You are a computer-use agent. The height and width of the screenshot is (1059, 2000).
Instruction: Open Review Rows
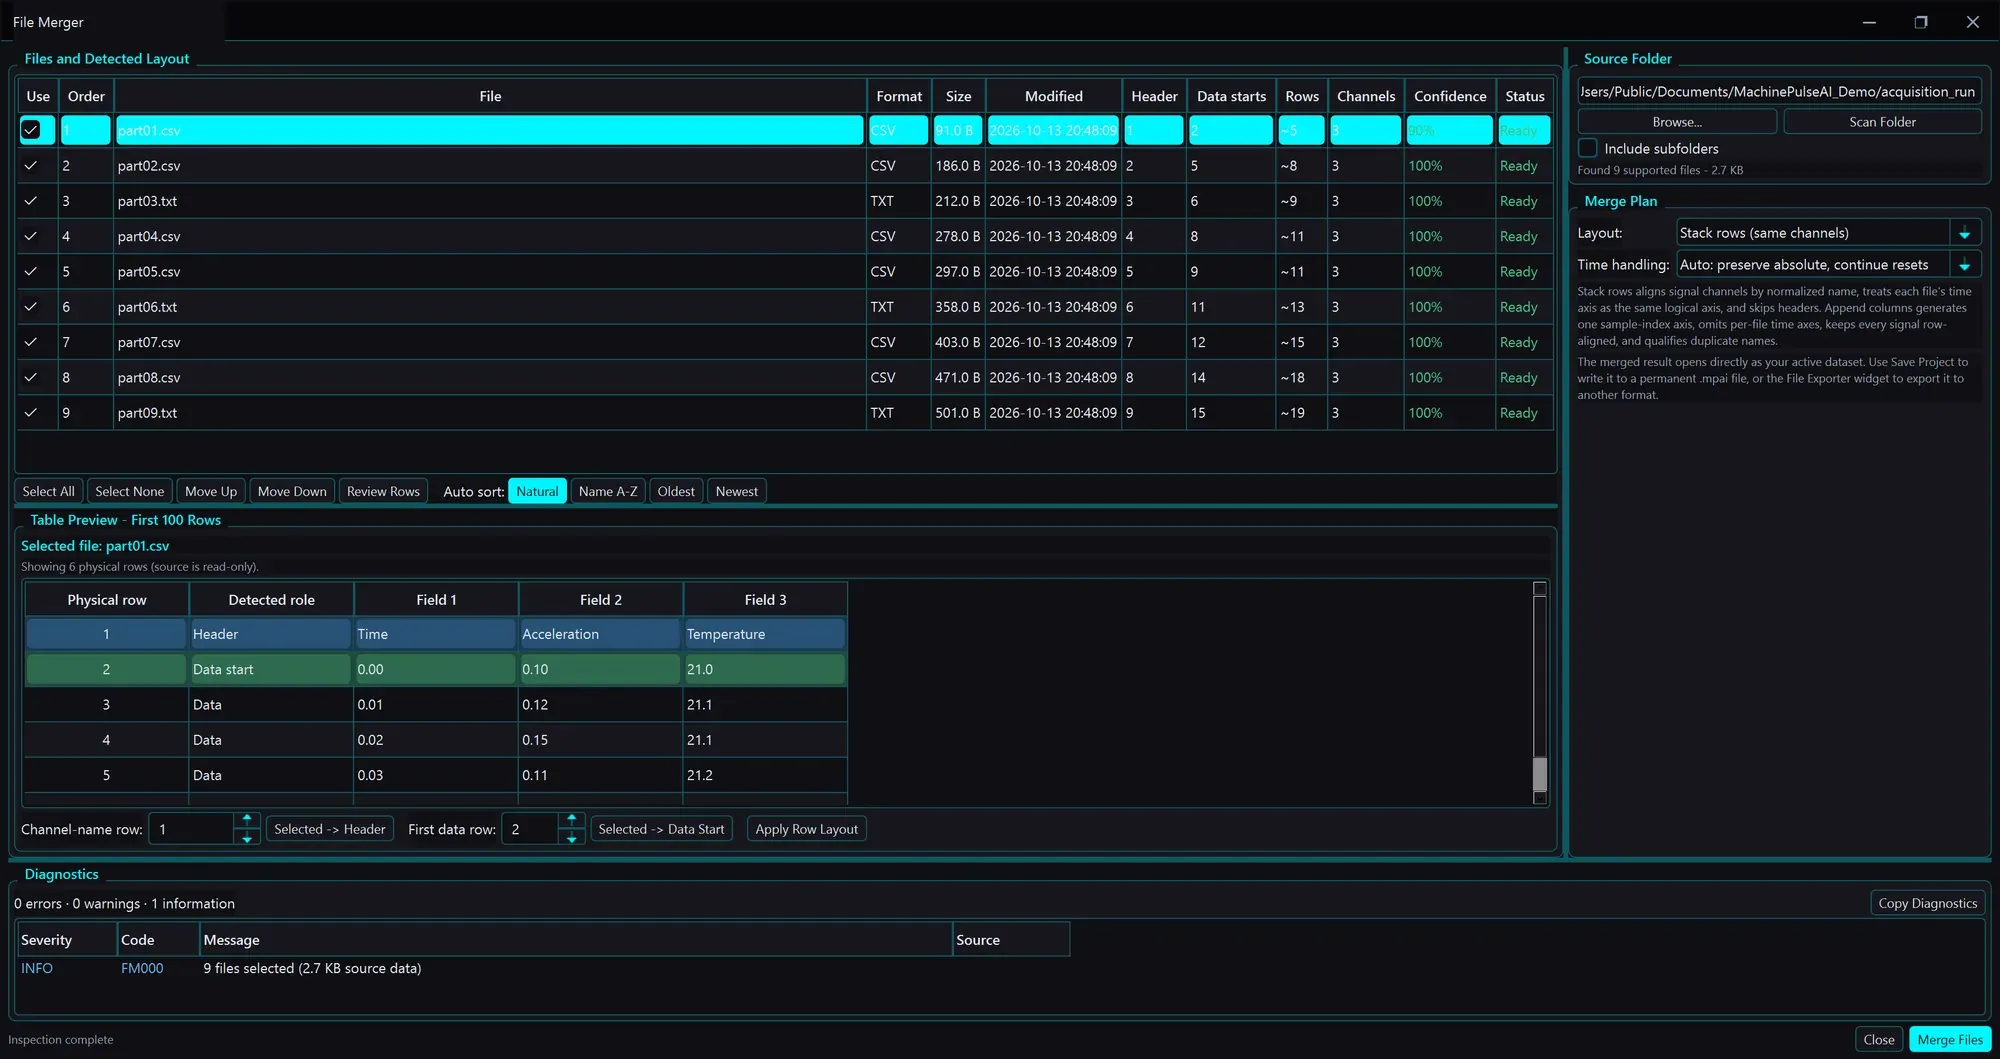(x=383, y=491)
